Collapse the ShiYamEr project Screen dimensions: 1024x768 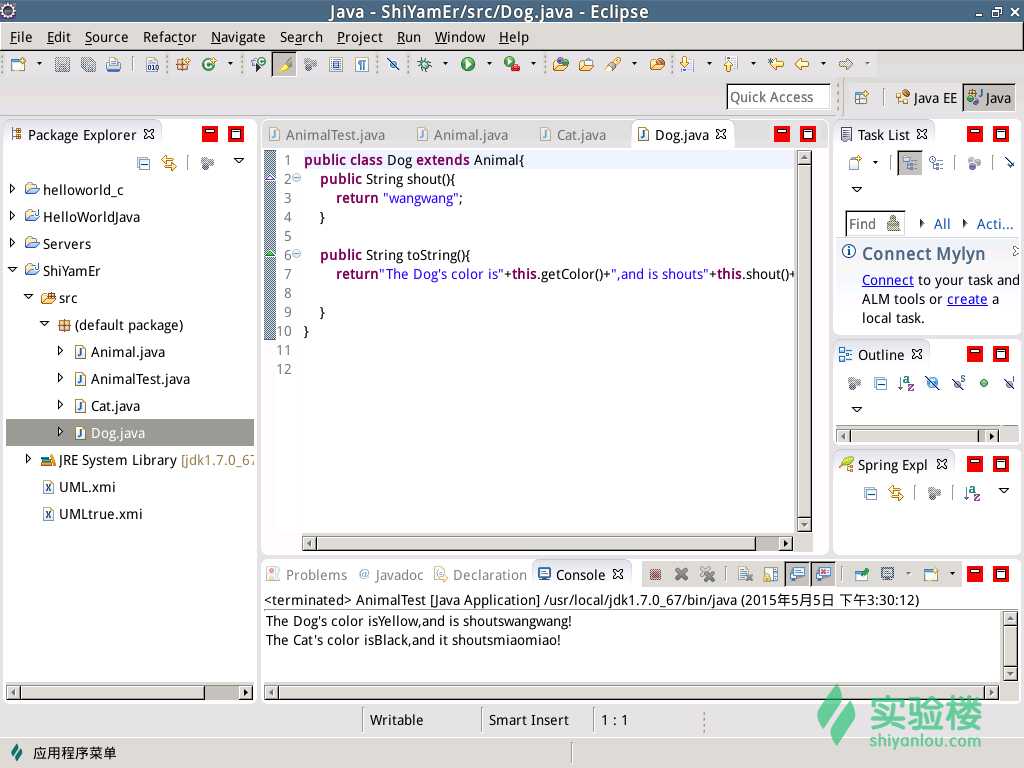pos(12,270)
